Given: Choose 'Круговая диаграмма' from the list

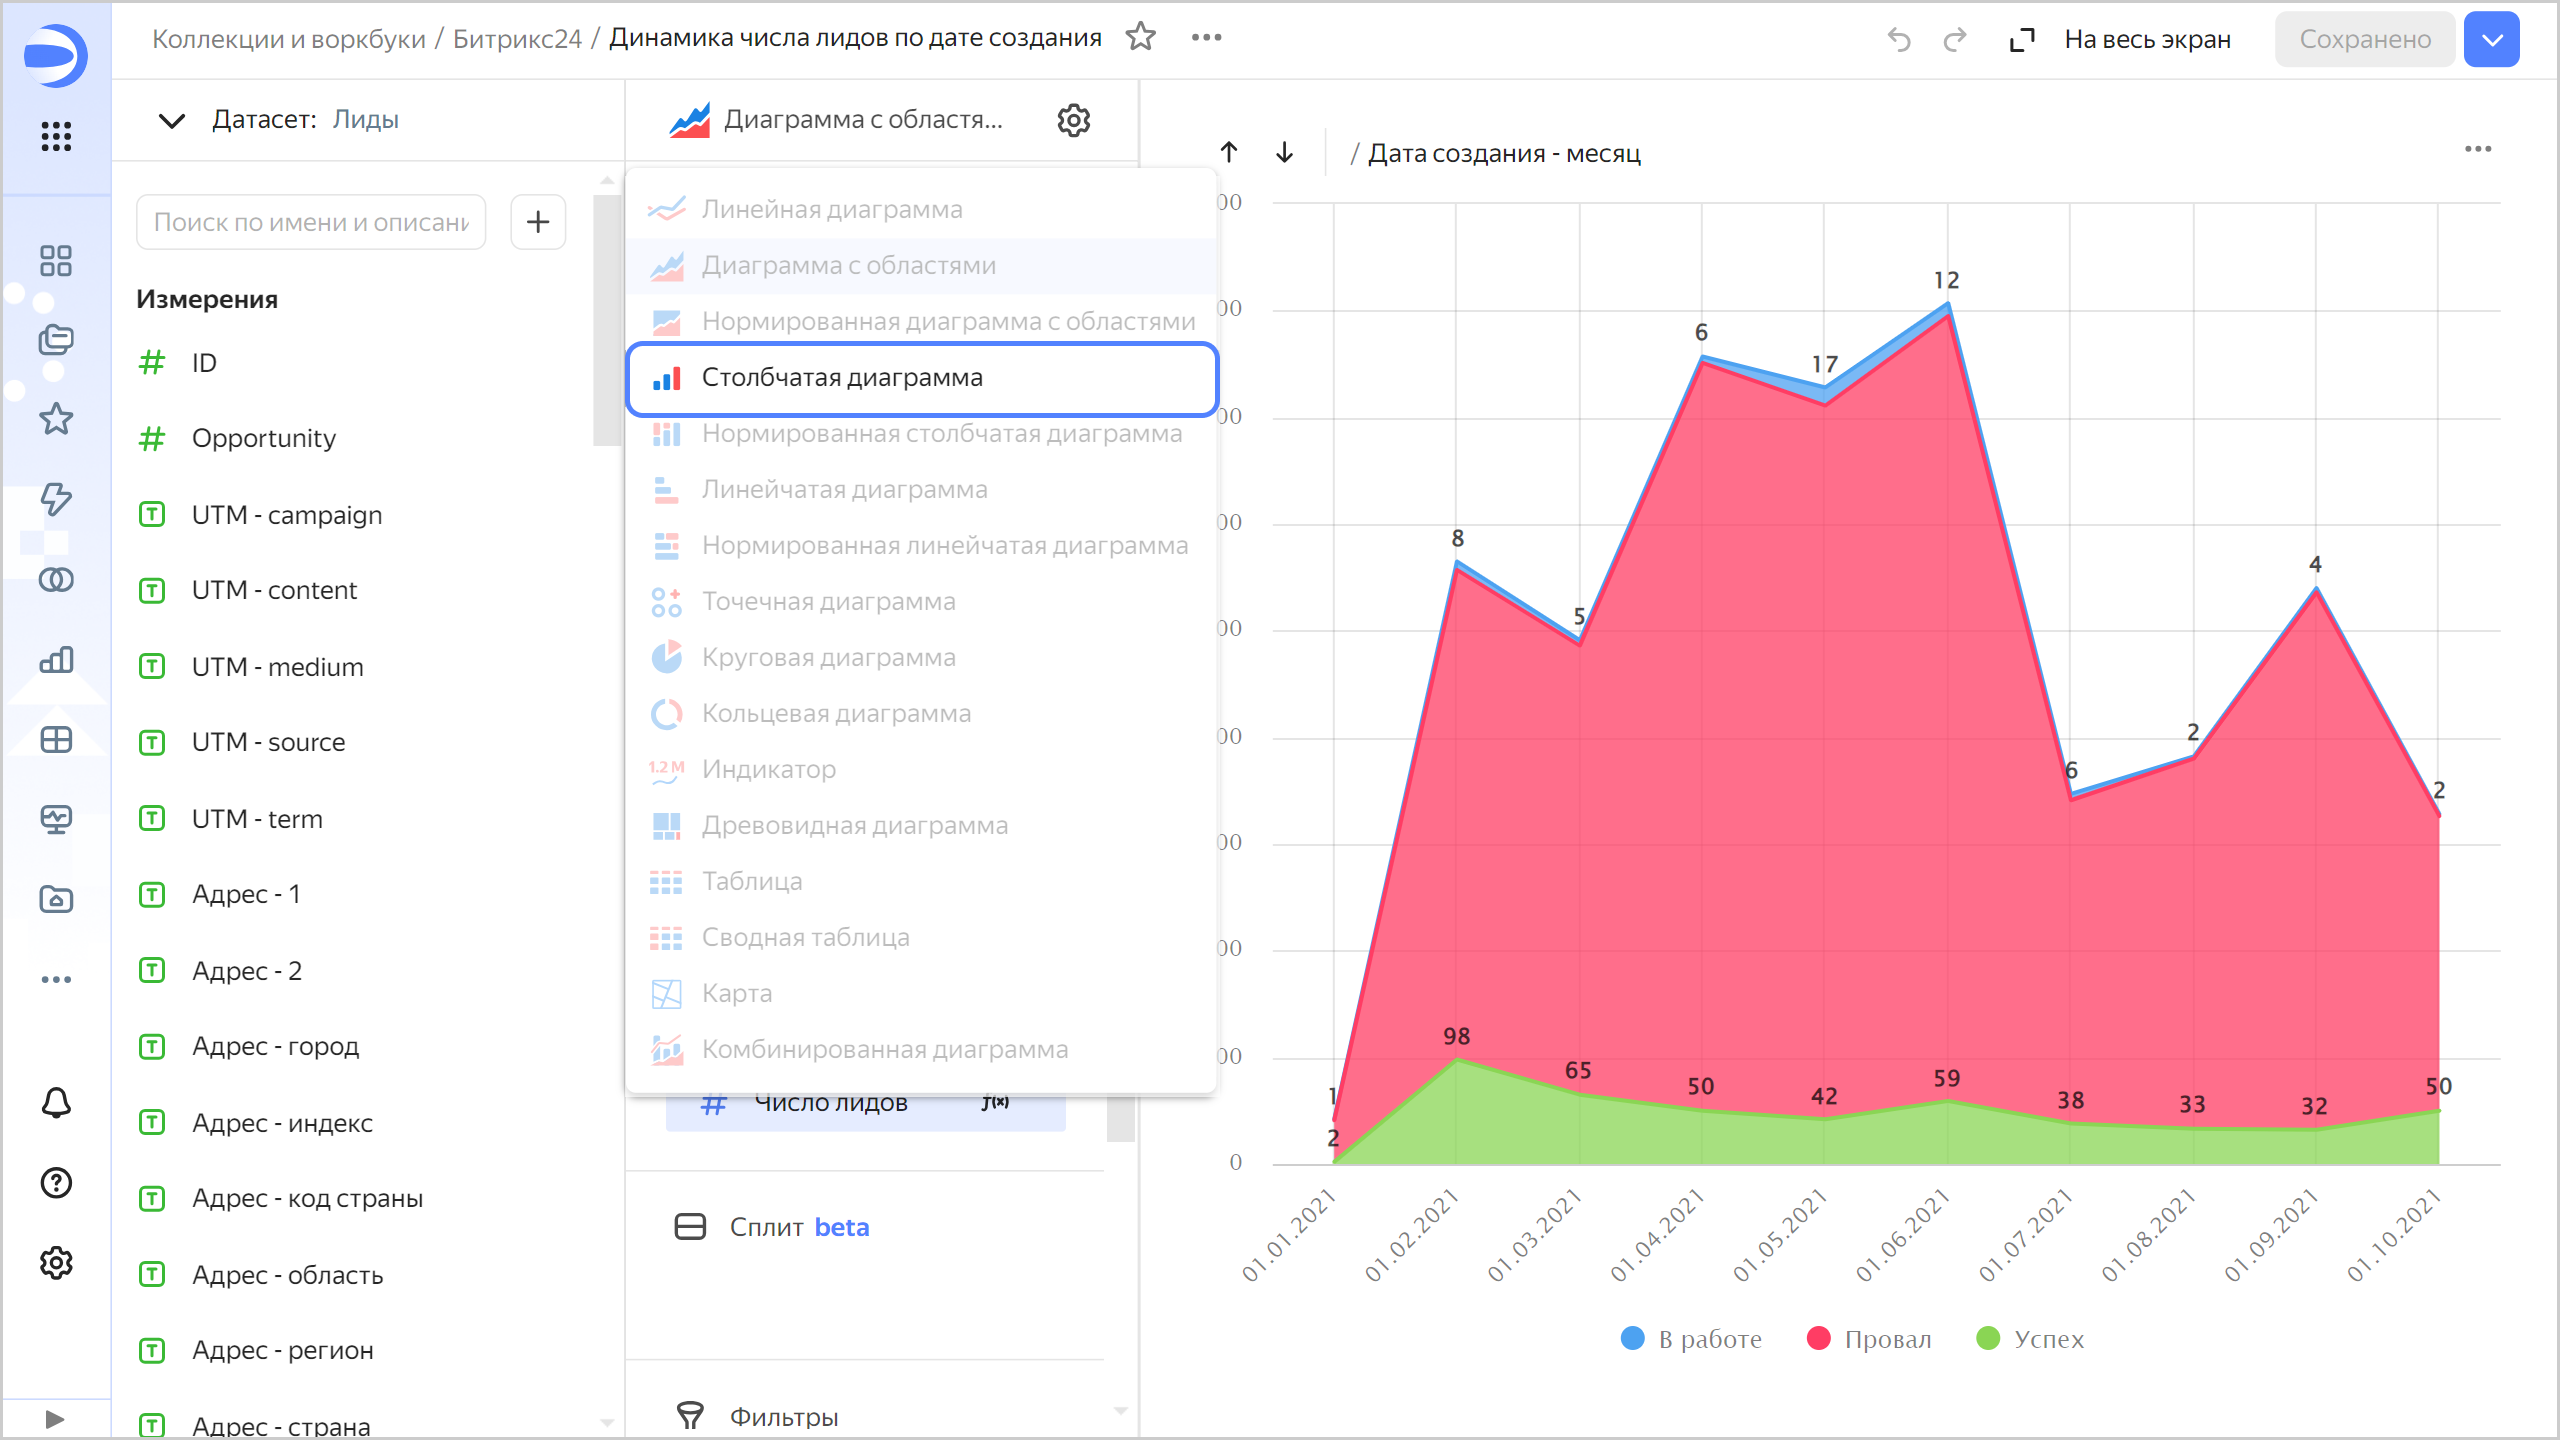Looking at the screenshot, I should [x=828, y=658].
